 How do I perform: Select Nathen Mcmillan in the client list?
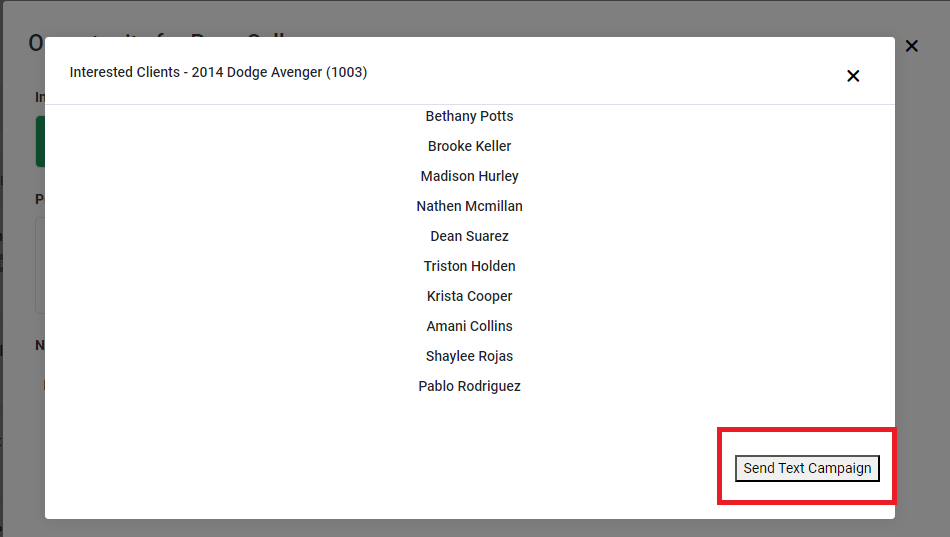pyautogui.click(x=469, y=206)
